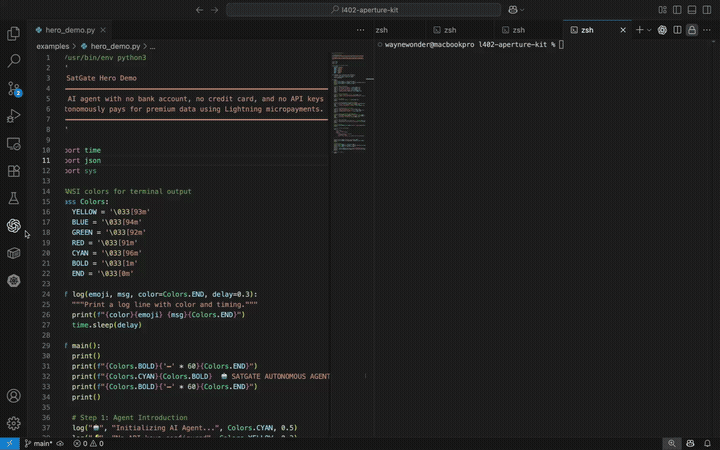This screenshot has width=720, height=450.
Task: Expand the examples breadcrumb folder
Action: pyautogui.click(x=53, y=46)
